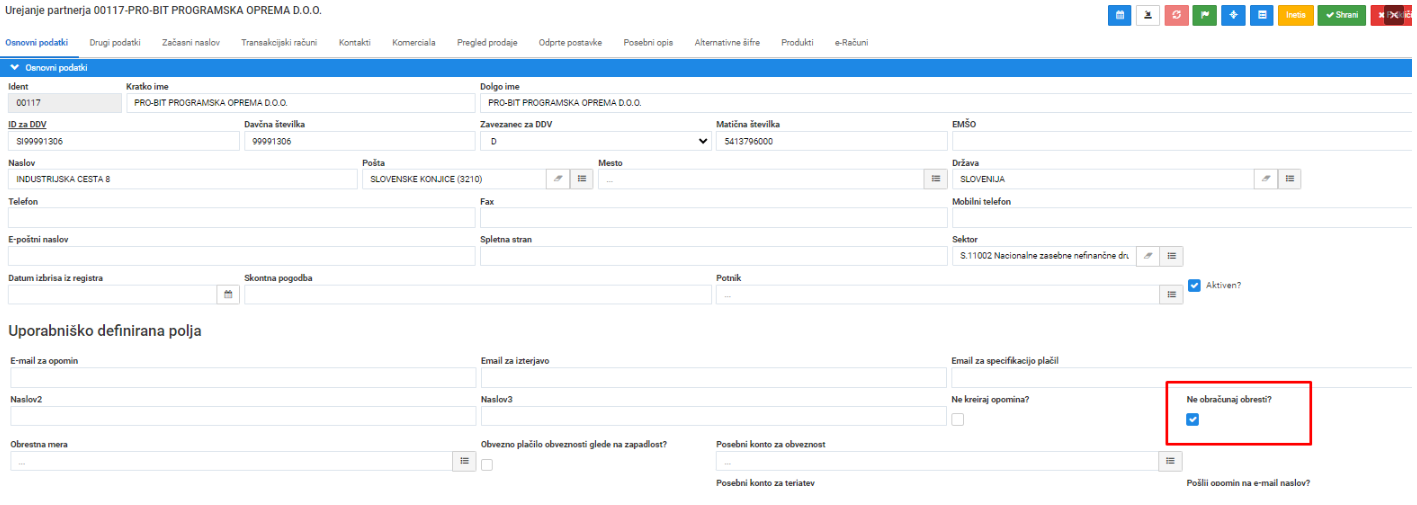
Task: Open the Potnik lookup list icon
Action: click(1171, 294)
